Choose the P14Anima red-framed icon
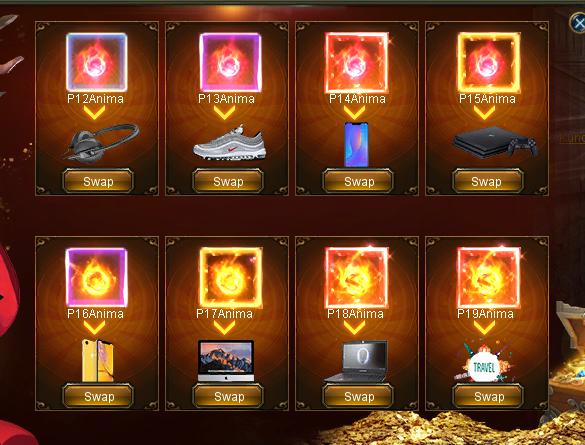This screenshot has width=585, height=445. [357, 62]
